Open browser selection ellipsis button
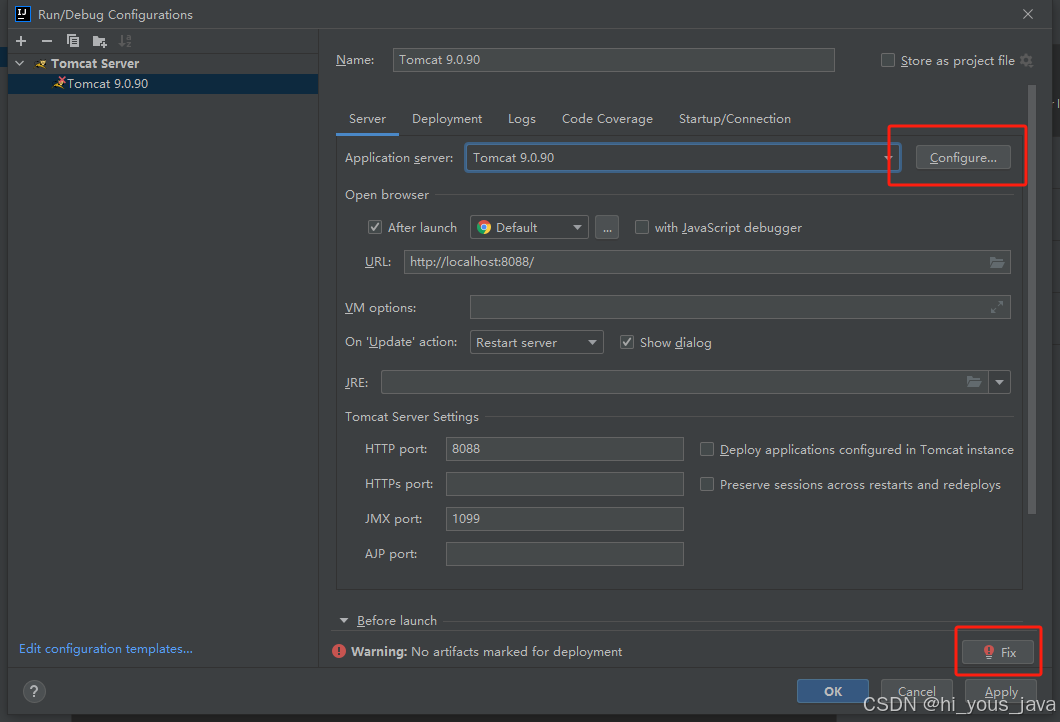The width and height of the screenshot is (1060, 722). 606,228
